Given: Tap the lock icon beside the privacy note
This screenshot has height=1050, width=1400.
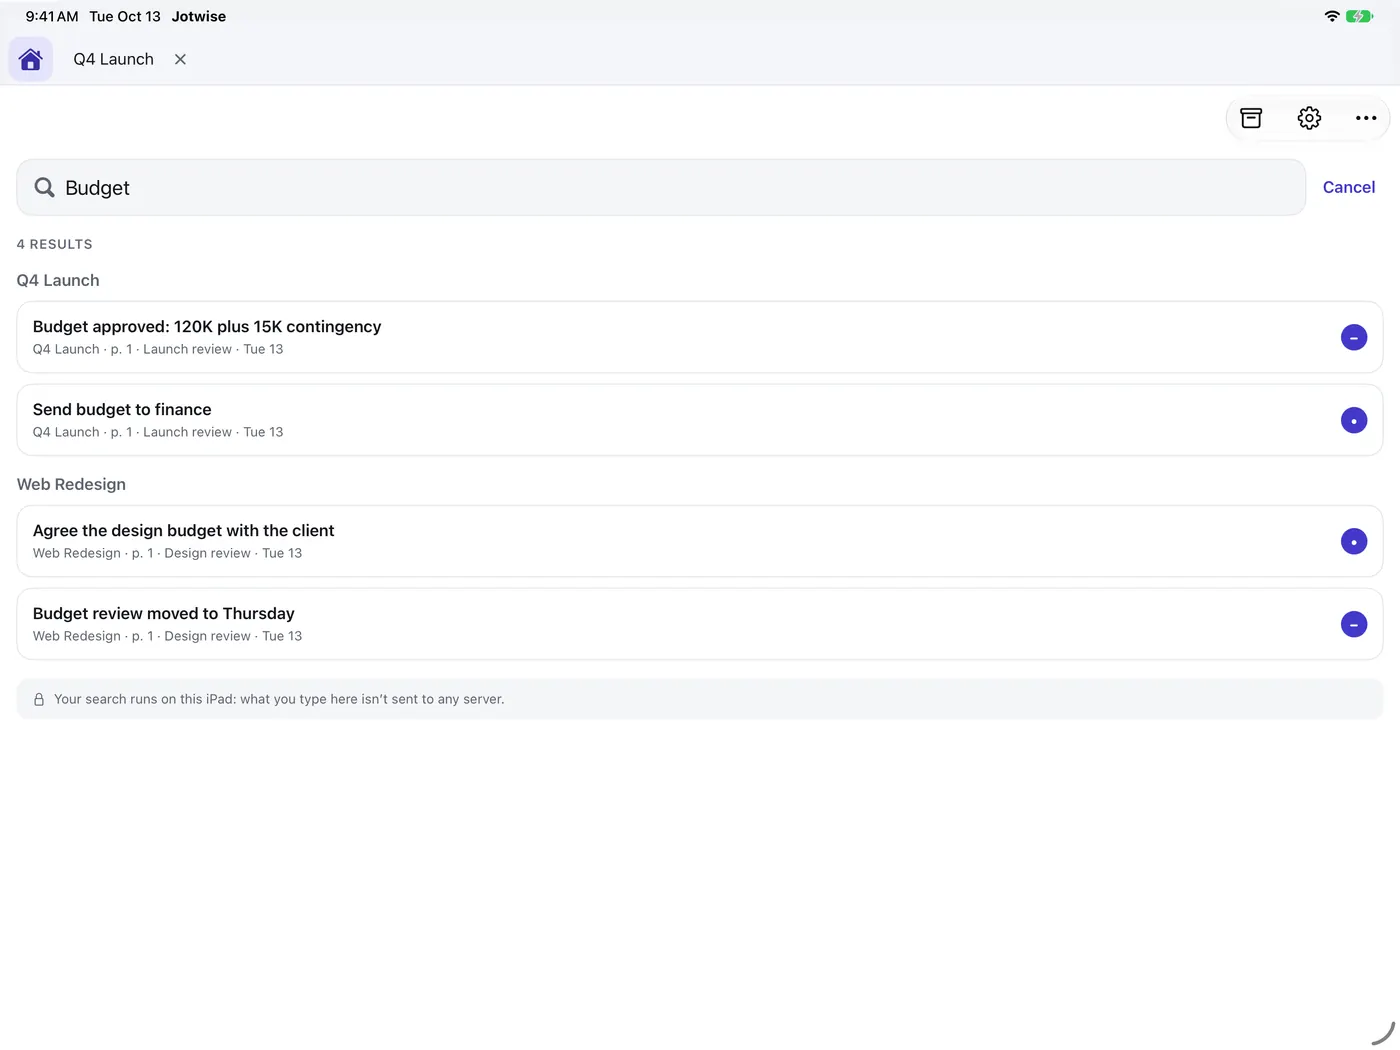Looking at the screenshot, I should click(39, 700).
